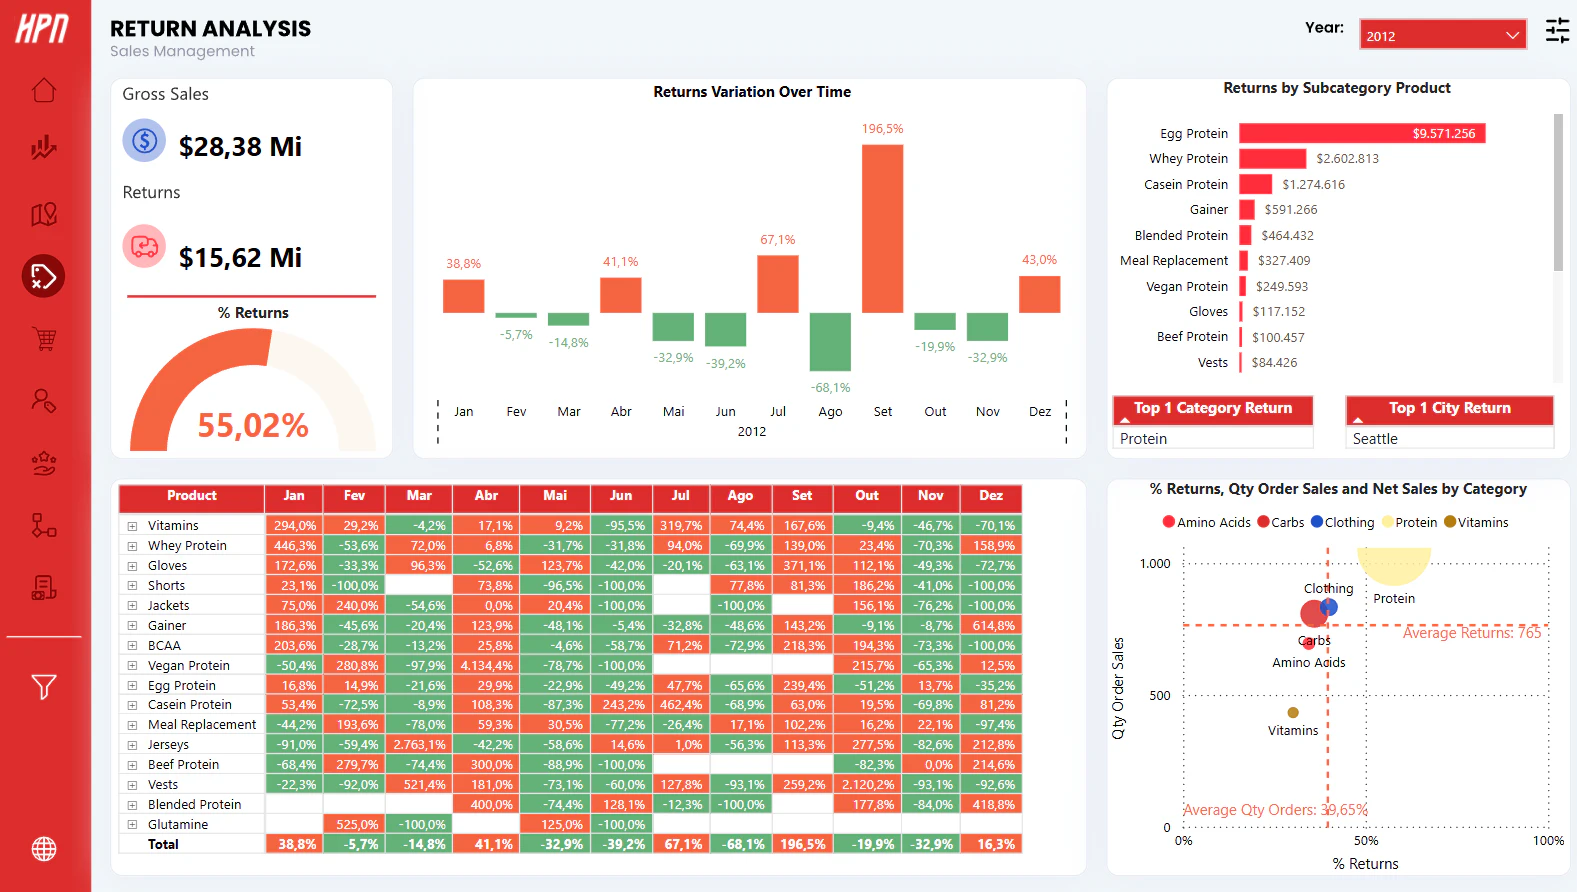
Task: Expand the Glutamine product row
Action: (x=131, y=825)
